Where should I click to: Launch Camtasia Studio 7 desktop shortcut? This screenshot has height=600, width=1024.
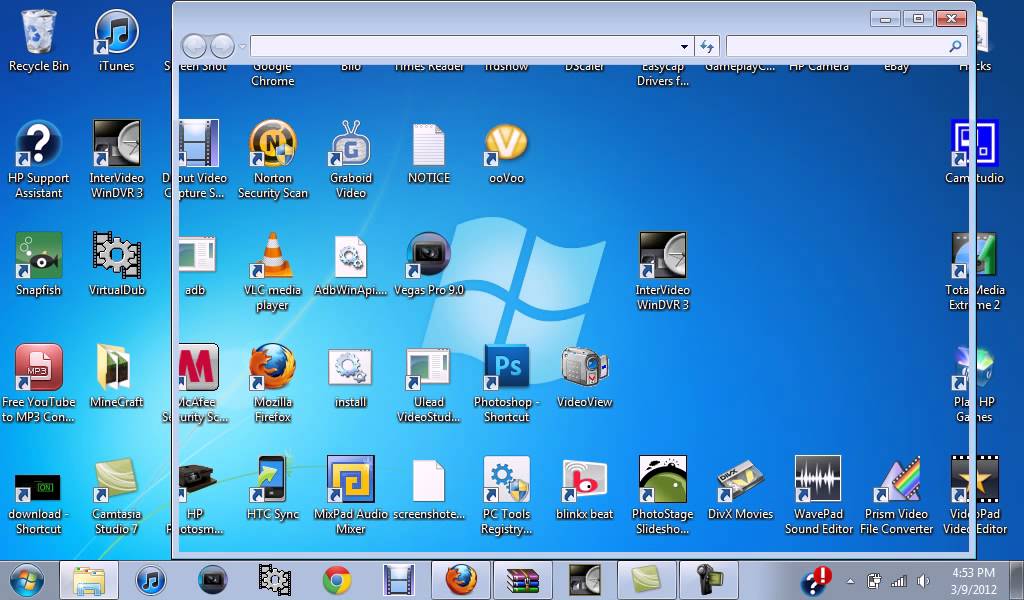point(116,496)
